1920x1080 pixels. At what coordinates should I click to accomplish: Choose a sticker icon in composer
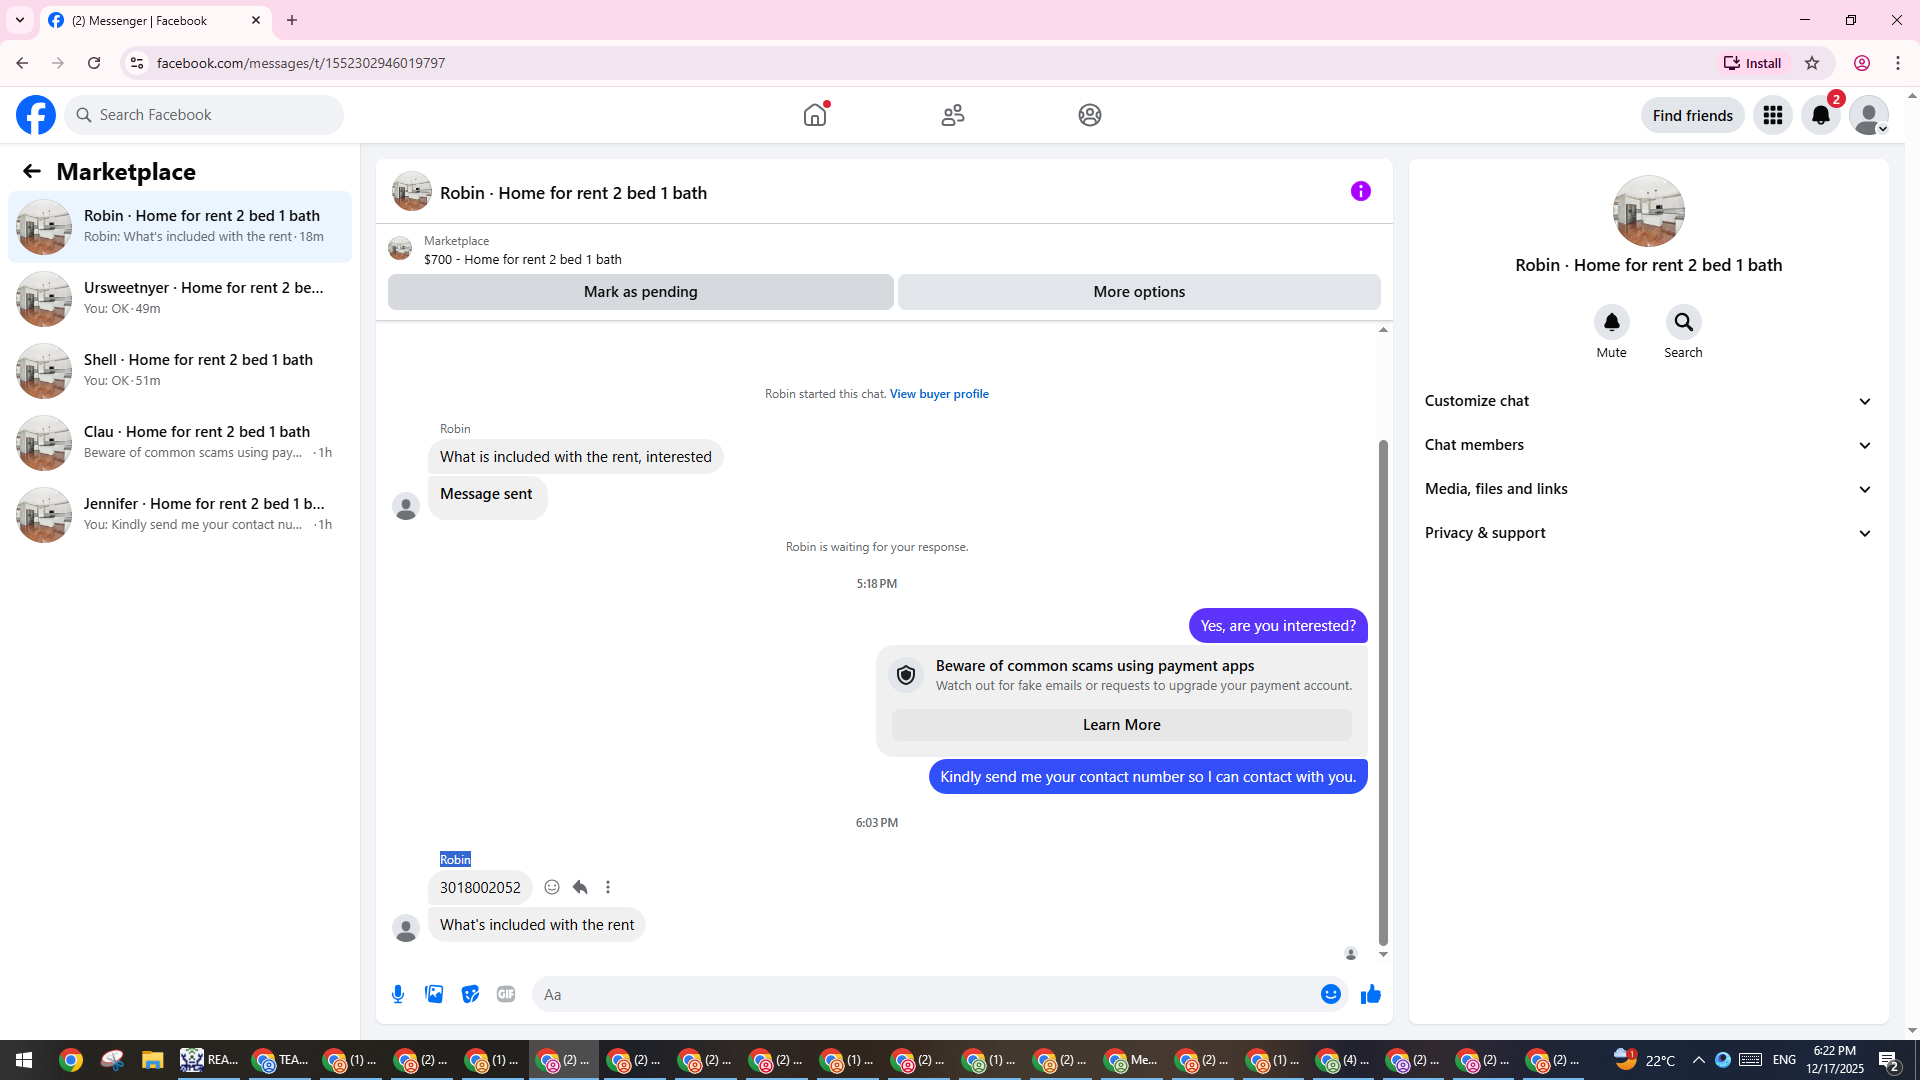click(x=470, y=994)
